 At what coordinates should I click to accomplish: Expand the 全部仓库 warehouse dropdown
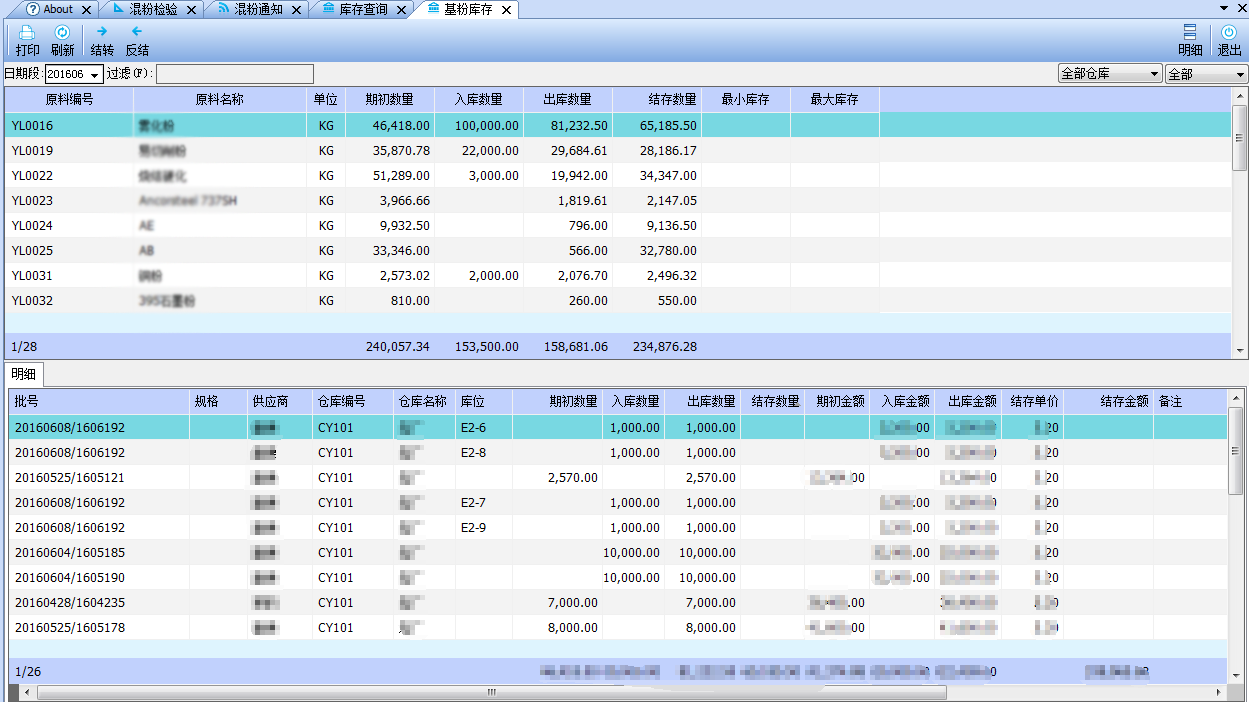tap(1155, 74)
